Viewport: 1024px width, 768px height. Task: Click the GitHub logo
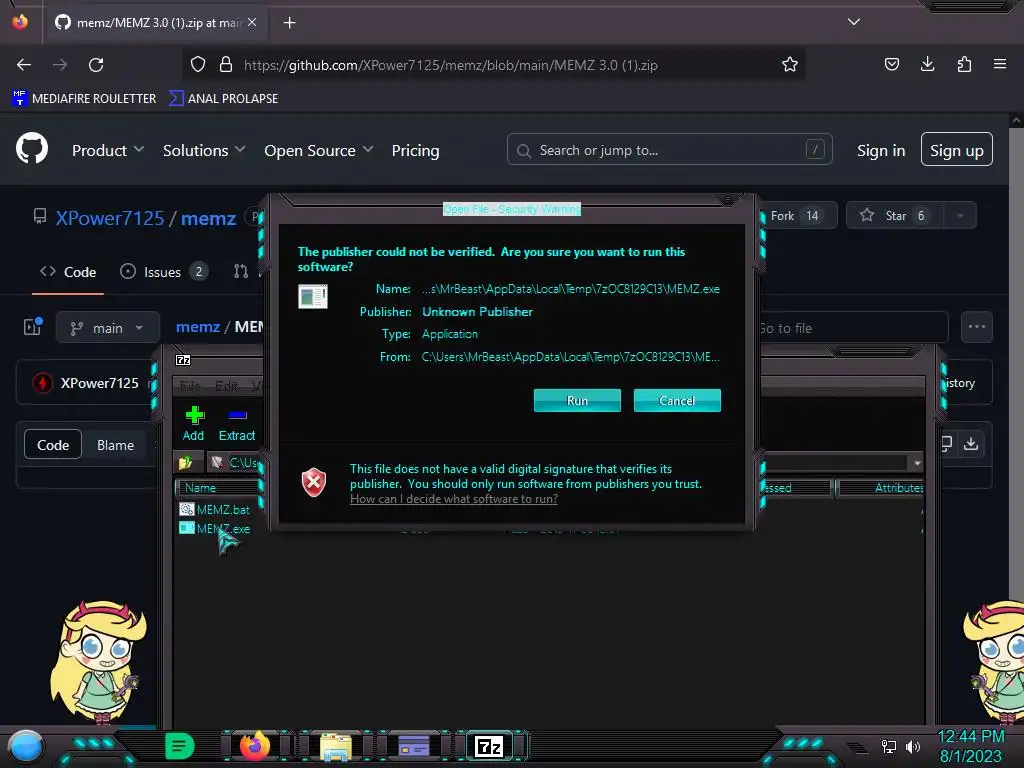tap(32, 149)
